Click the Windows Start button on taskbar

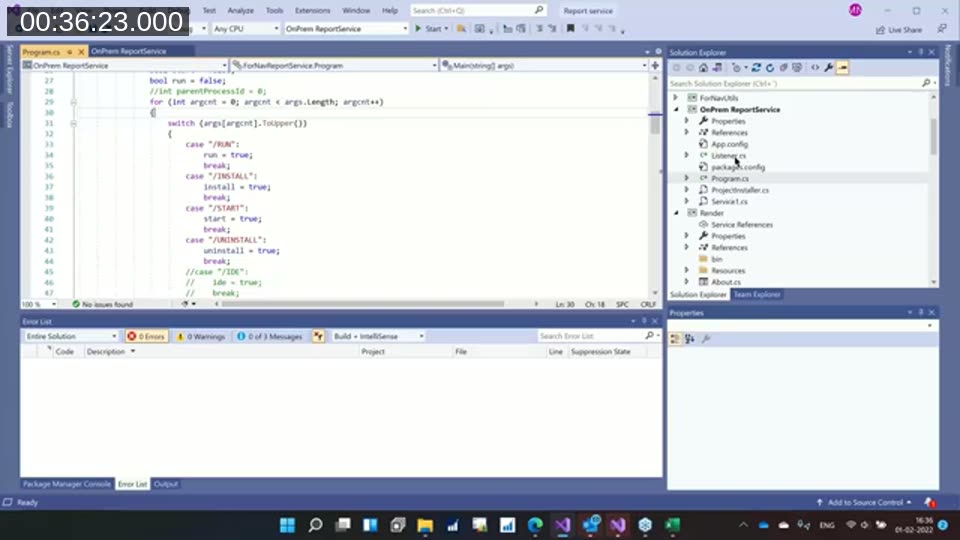point(287,525)
